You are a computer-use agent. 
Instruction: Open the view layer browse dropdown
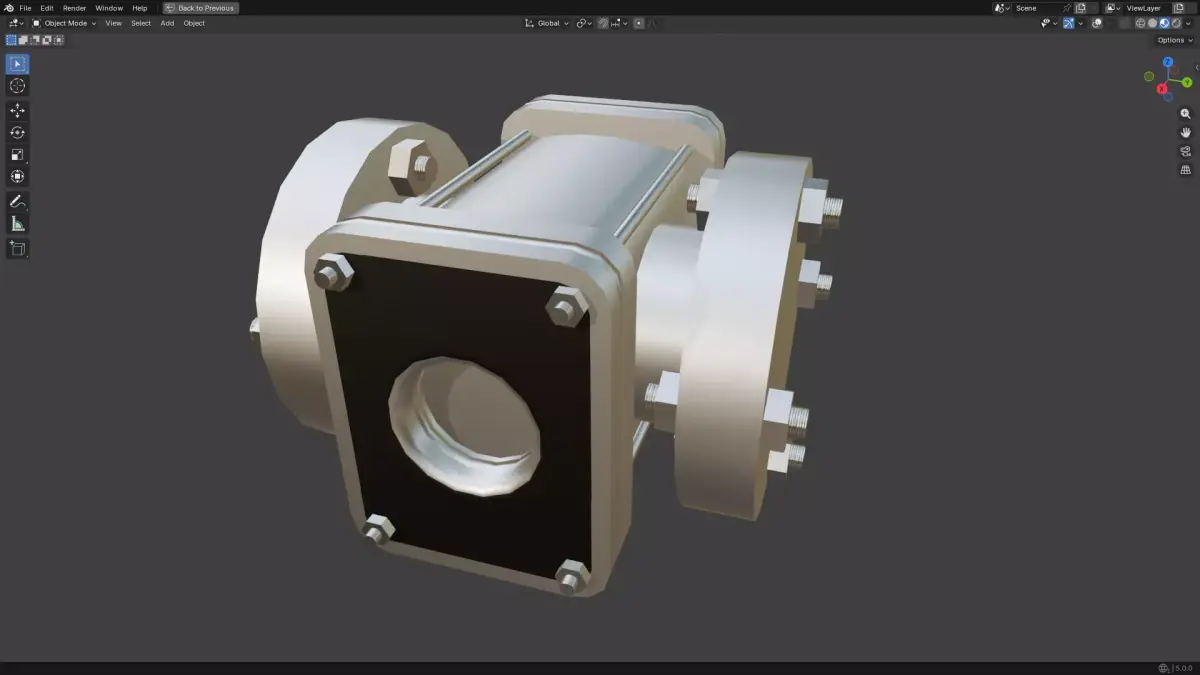point(1112,8)
